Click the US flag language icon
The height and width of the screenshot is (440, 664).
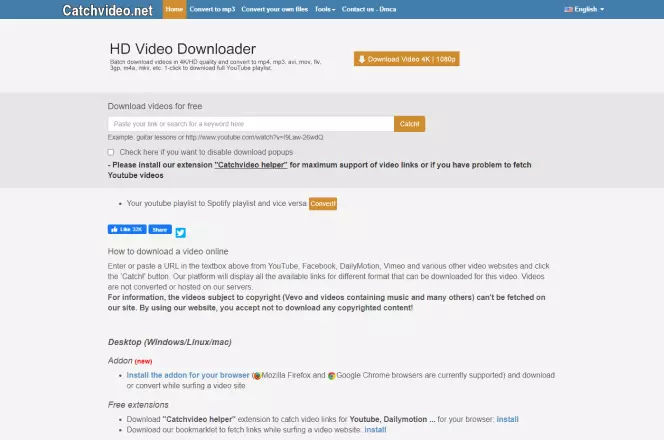pos(568,9)
